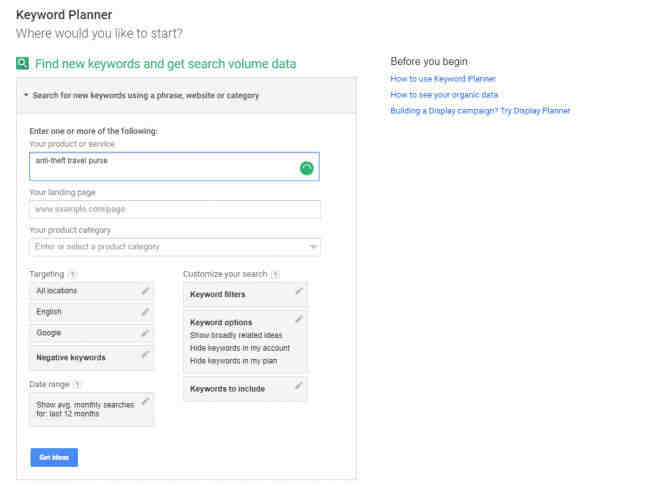
Task: Open the Targeting help question mark
Action: pyautogui.click(x=74, y=273)
